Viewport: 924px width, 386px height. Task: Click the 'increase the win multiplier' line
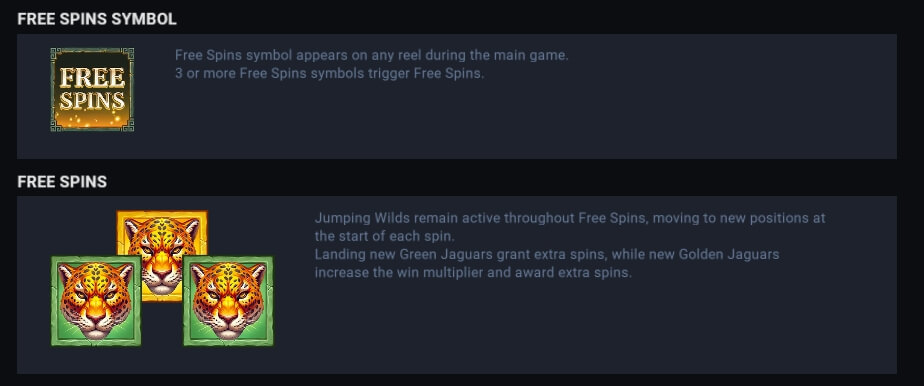pyautogui.click(x=473, y=273)
